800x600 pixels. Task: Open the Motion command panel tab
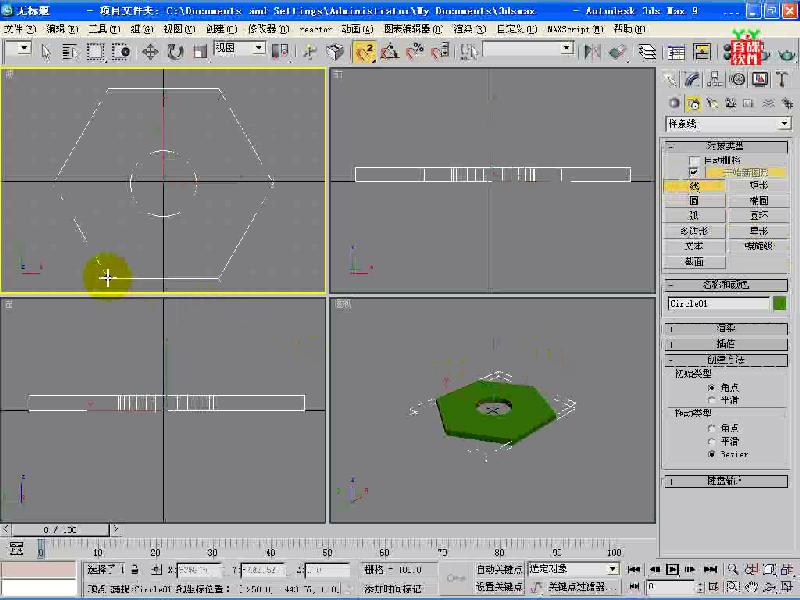click(x=737, y=79)
